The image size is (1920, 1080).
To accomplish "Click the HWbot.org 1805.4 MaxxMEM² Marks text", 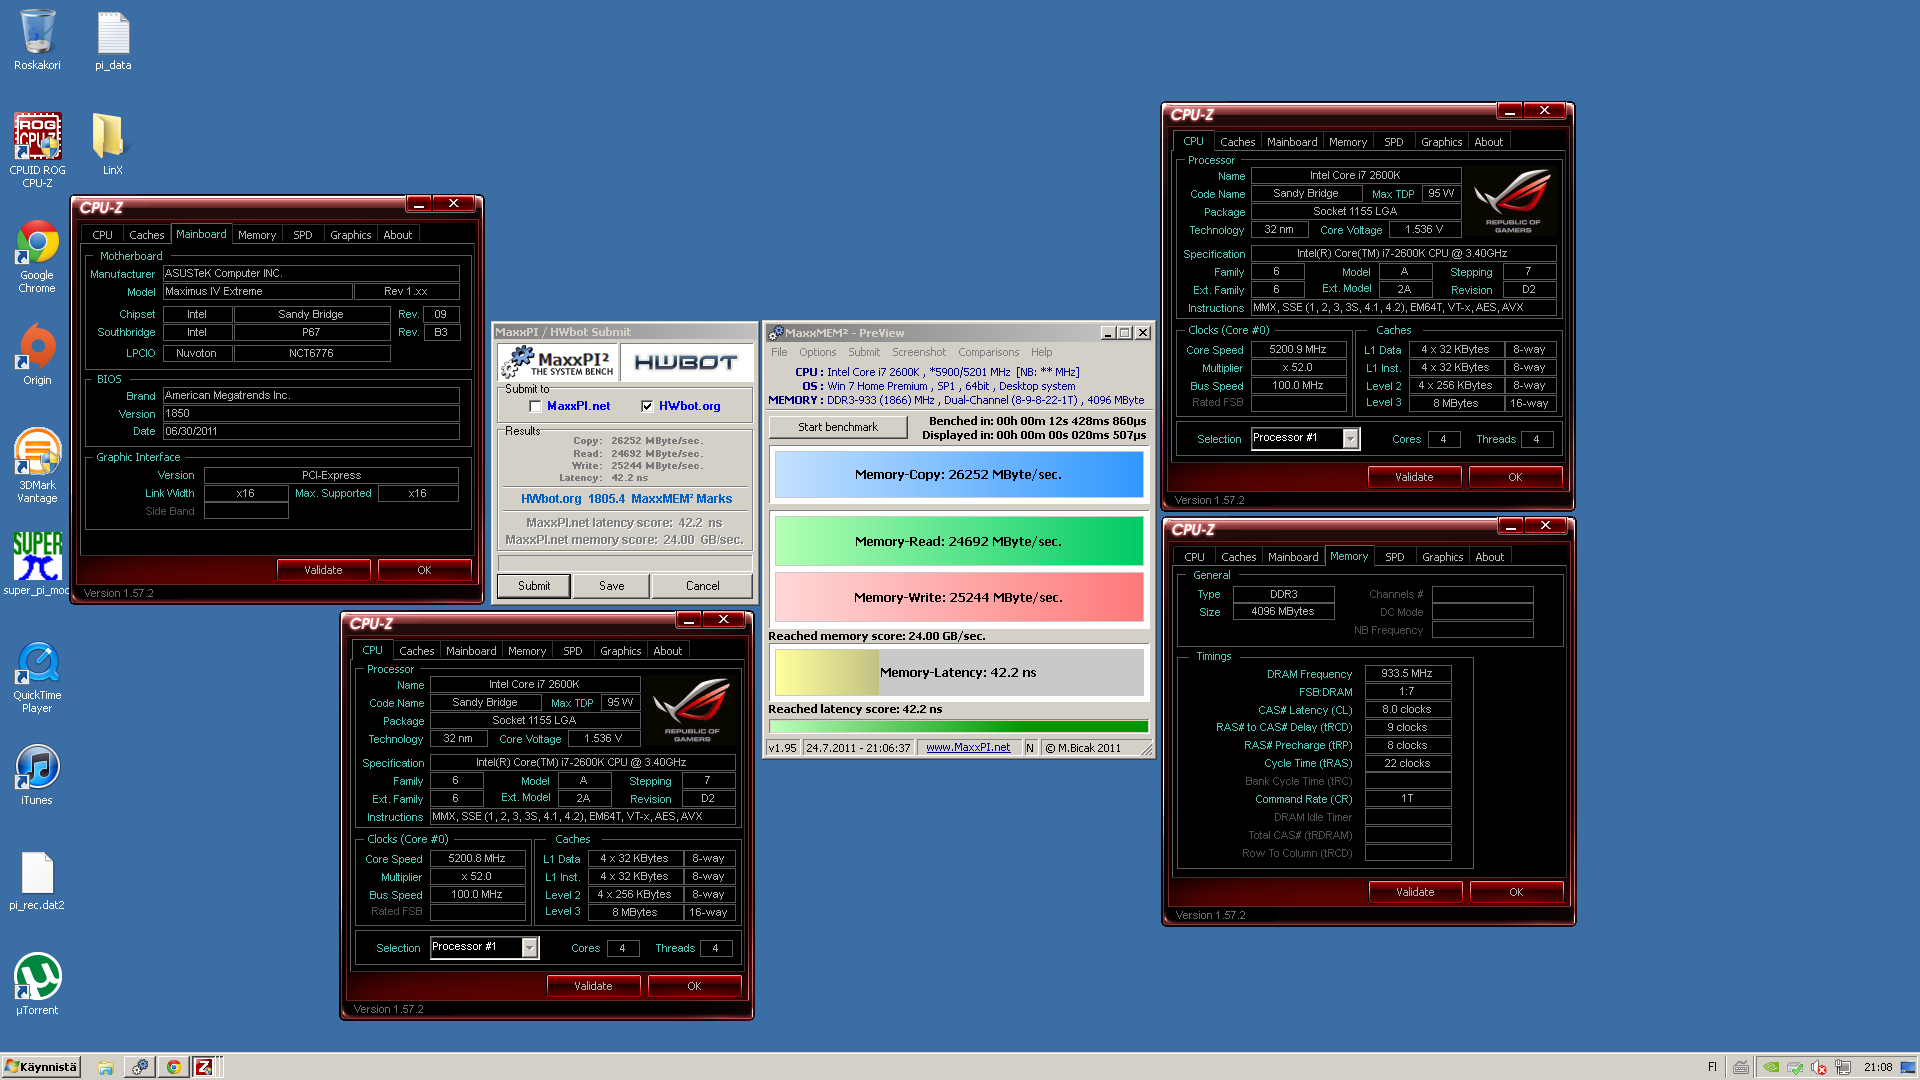I will (x=626, y=499).
